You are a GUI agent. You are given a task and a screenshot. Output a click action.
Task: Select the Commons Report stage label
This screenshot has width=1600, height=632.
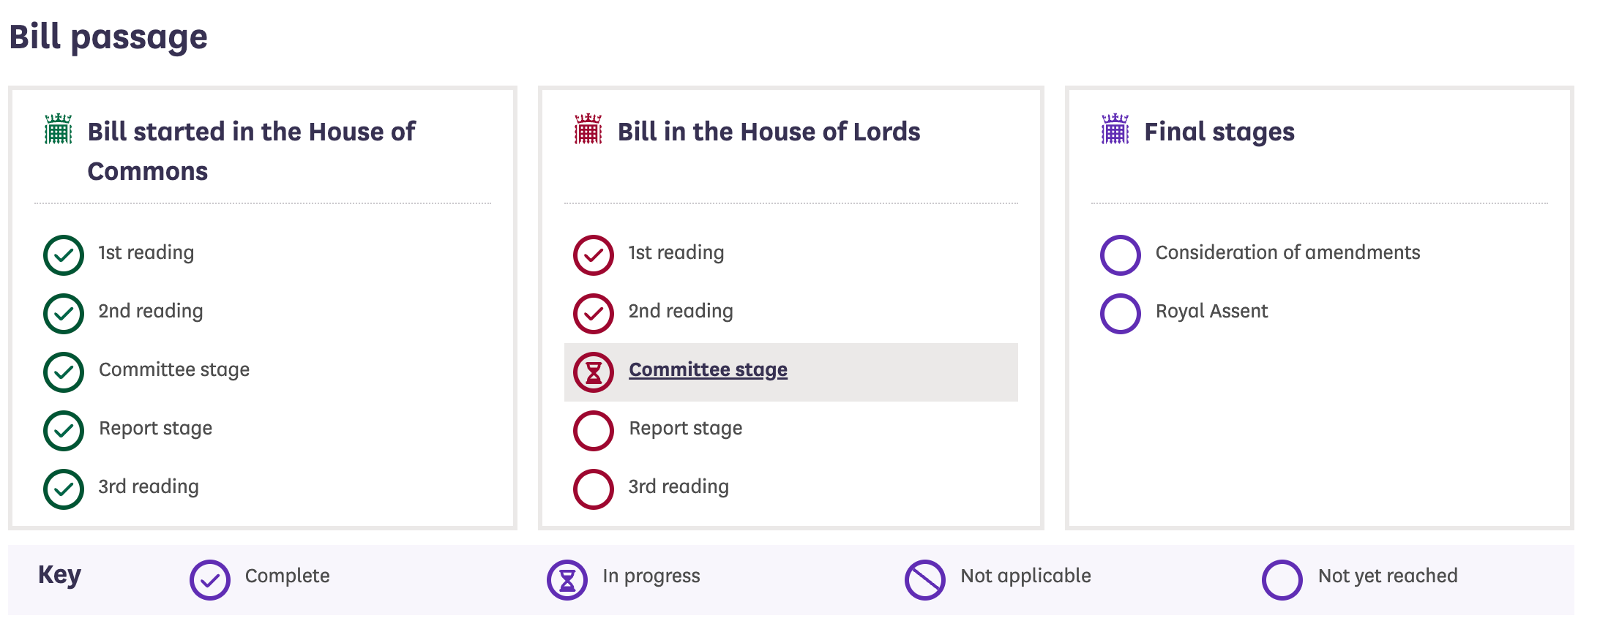pos(156,428)
